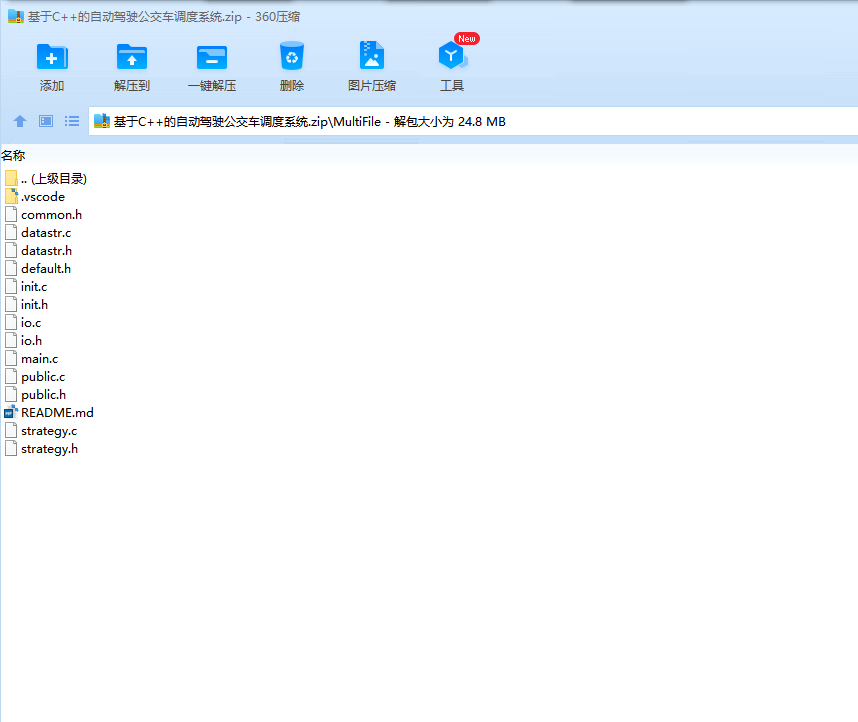The width and height of the screenshot is (858, 722).
Task: Select the public.c file
Action: tap(35, 377)
